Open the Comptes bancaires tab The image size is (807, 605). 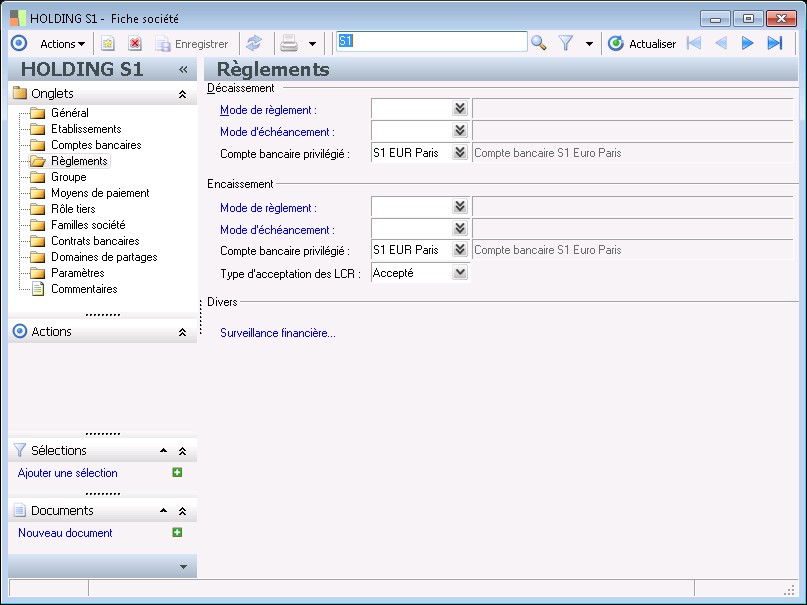pos(96,145)
